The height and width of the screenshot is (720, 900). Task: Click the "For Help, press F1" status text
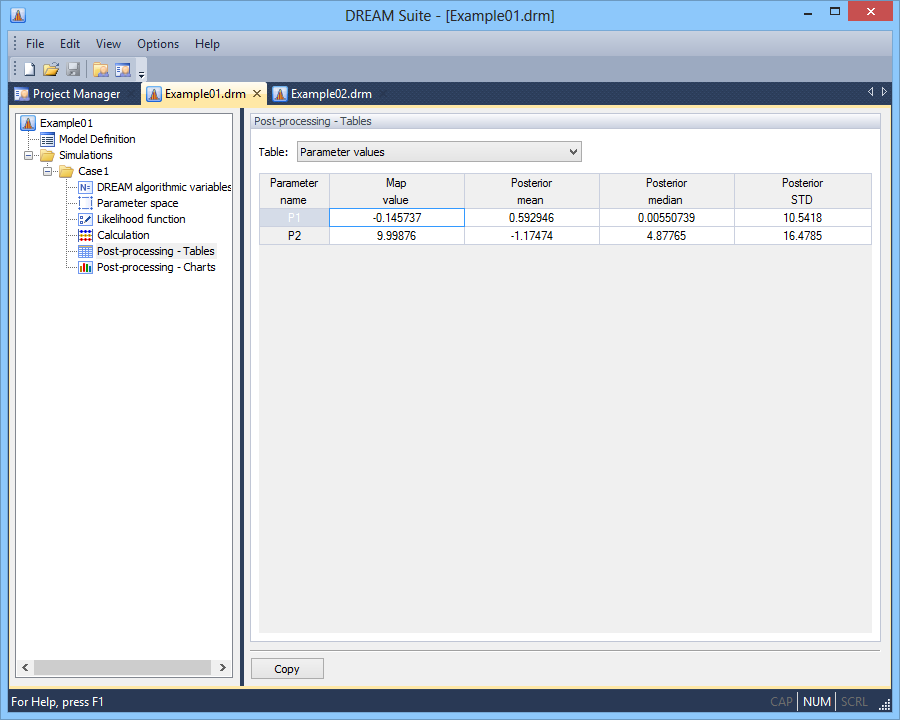(x=57, y=702)
